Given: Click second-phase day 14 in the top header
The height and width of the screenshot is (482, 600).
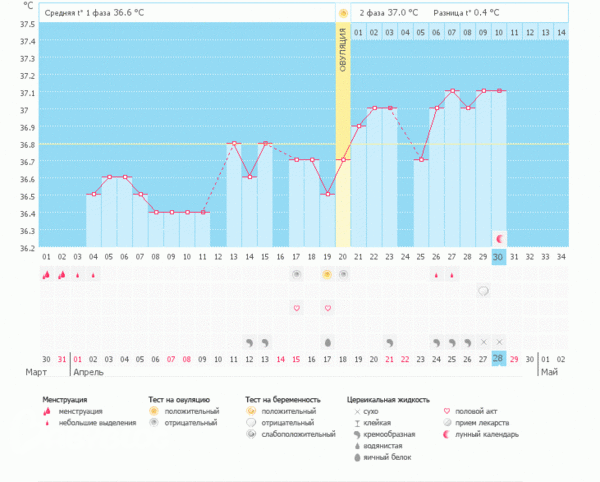Looking at the screenshot, I should click(x=561, y=33).
